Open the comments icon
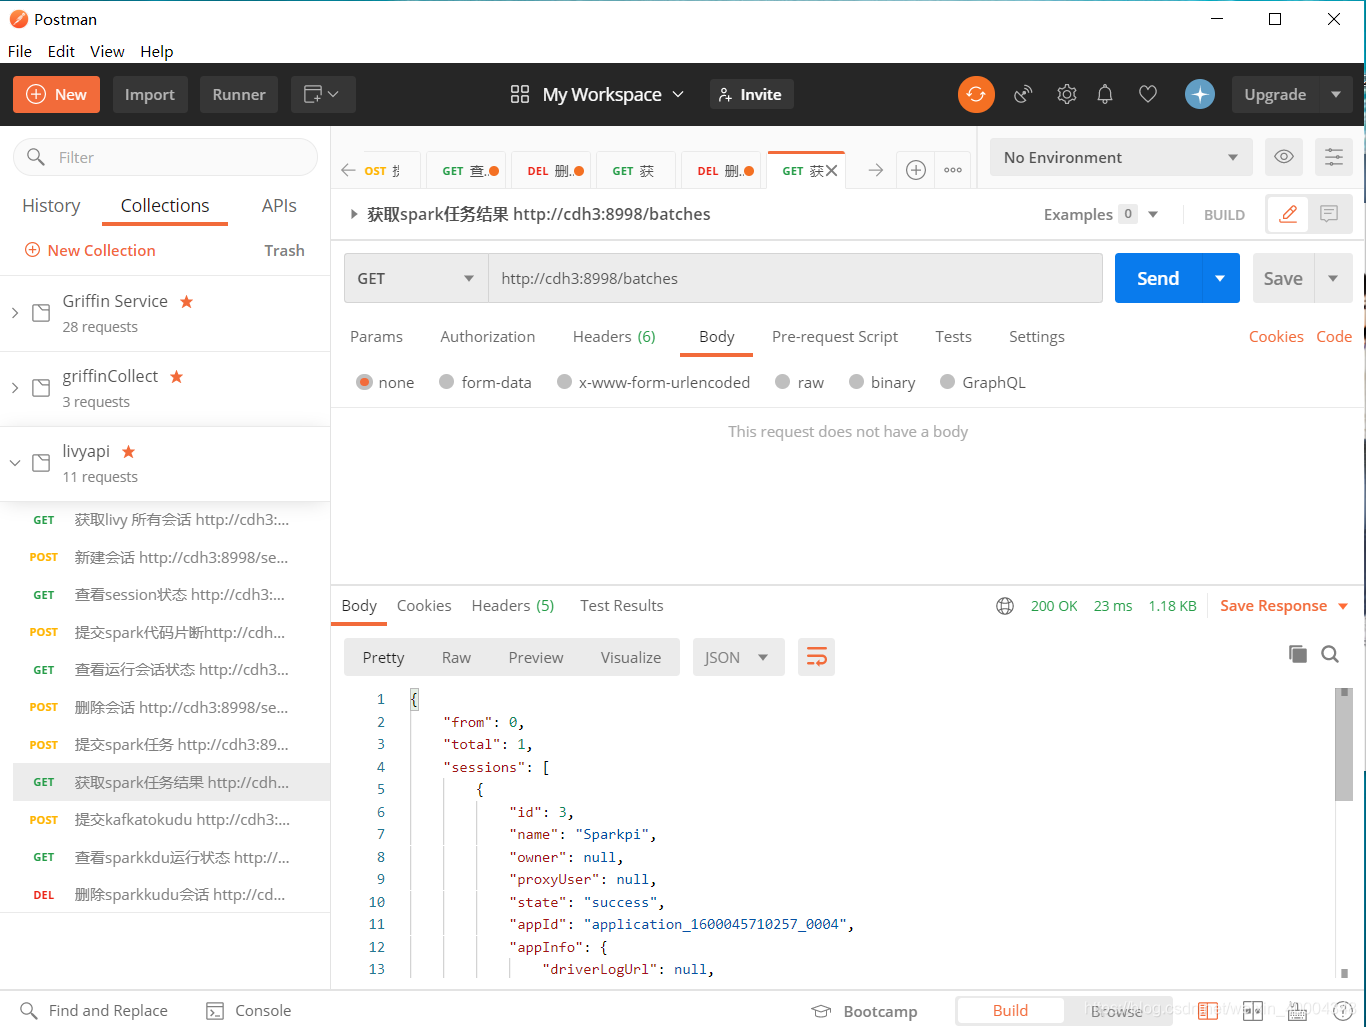This screenshot has height=1027, width=1366. [1329, 214]
